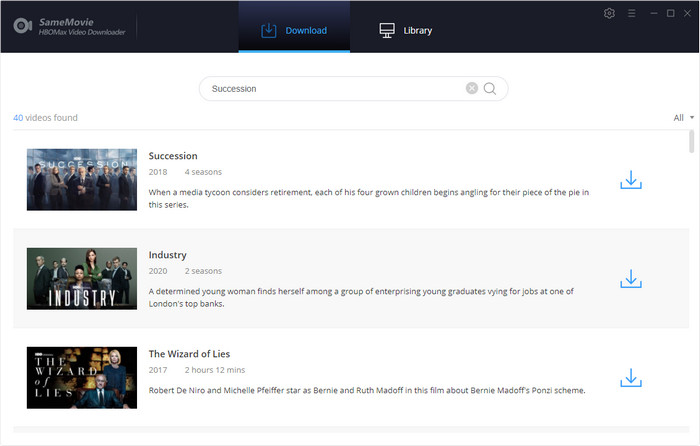700x446 pixels.
Task: Click the '4 seasons' label for Succession
Action: 203,172
